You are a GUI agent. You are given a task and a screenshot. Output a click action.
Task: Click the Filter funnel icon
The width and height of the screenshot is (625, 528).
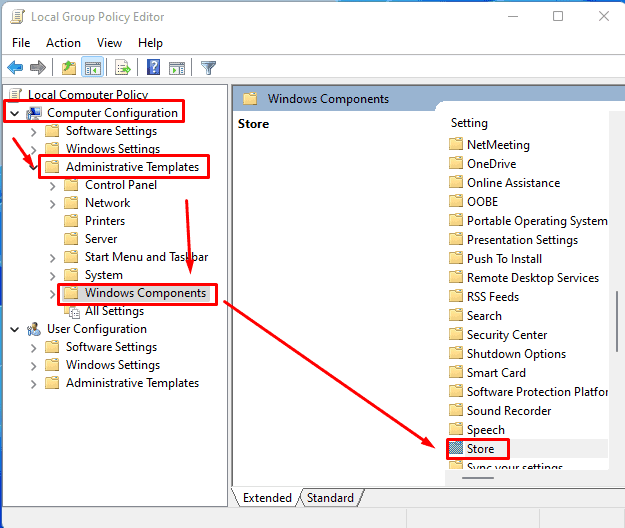208,68
